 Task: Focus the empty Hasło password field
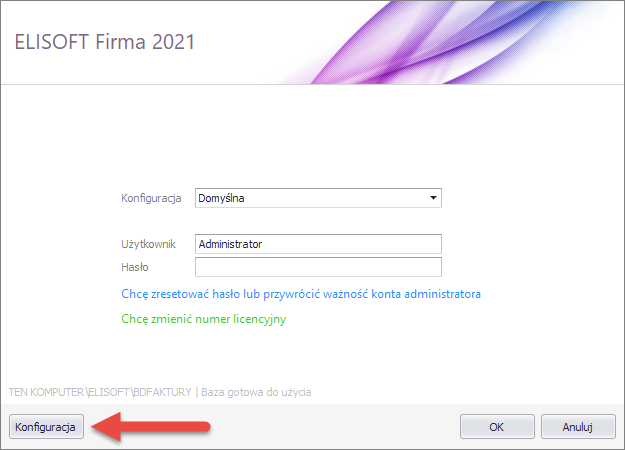coord(318,267)
